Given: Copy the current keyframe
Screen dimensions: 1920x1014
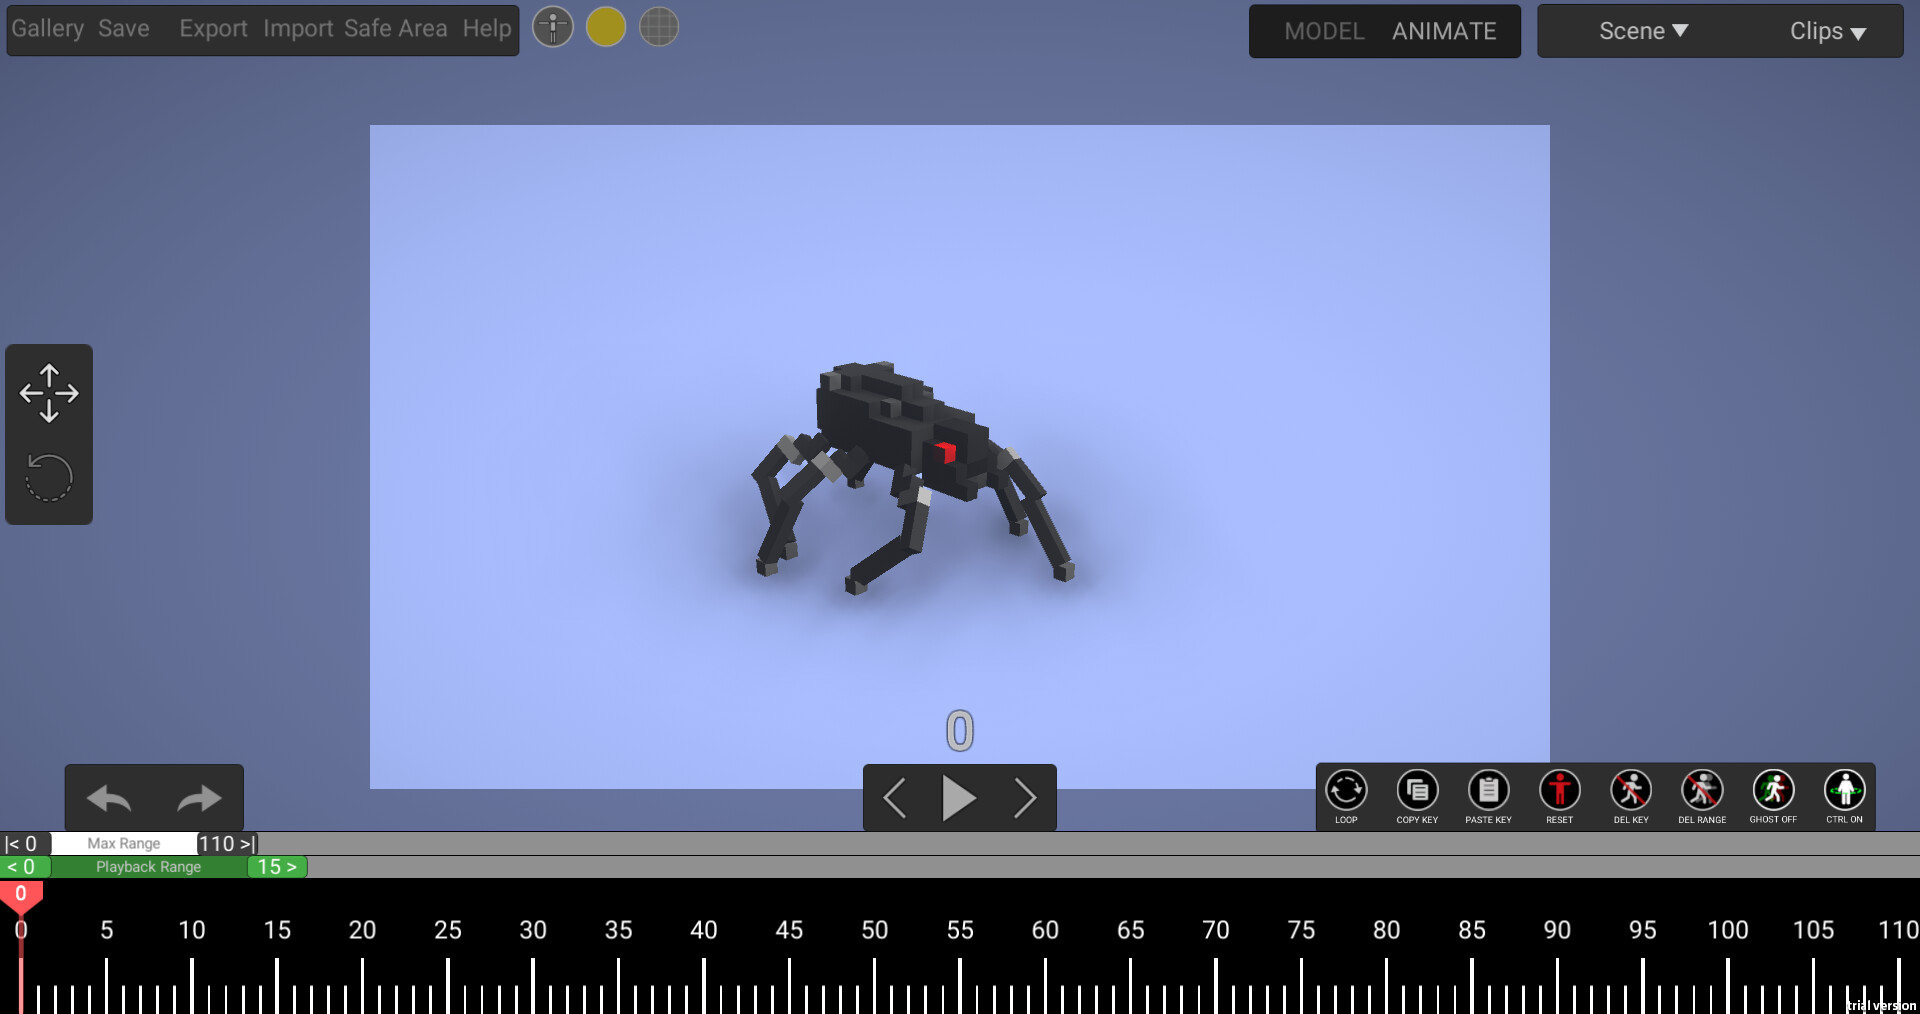Looking at the screenshot, I should click(1417, 792).
